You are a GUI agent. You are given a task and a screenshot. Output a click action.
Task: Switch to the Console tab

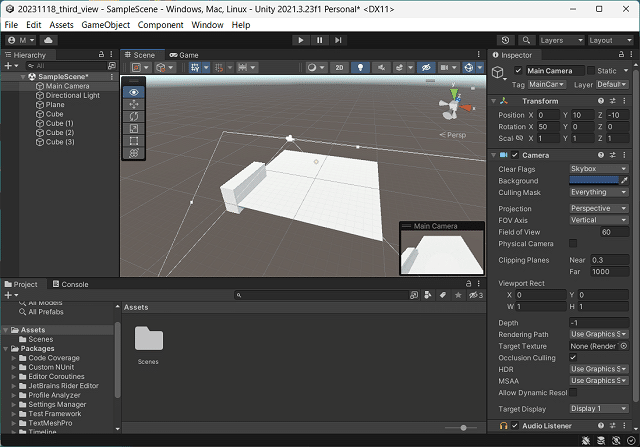click(71, 284)
